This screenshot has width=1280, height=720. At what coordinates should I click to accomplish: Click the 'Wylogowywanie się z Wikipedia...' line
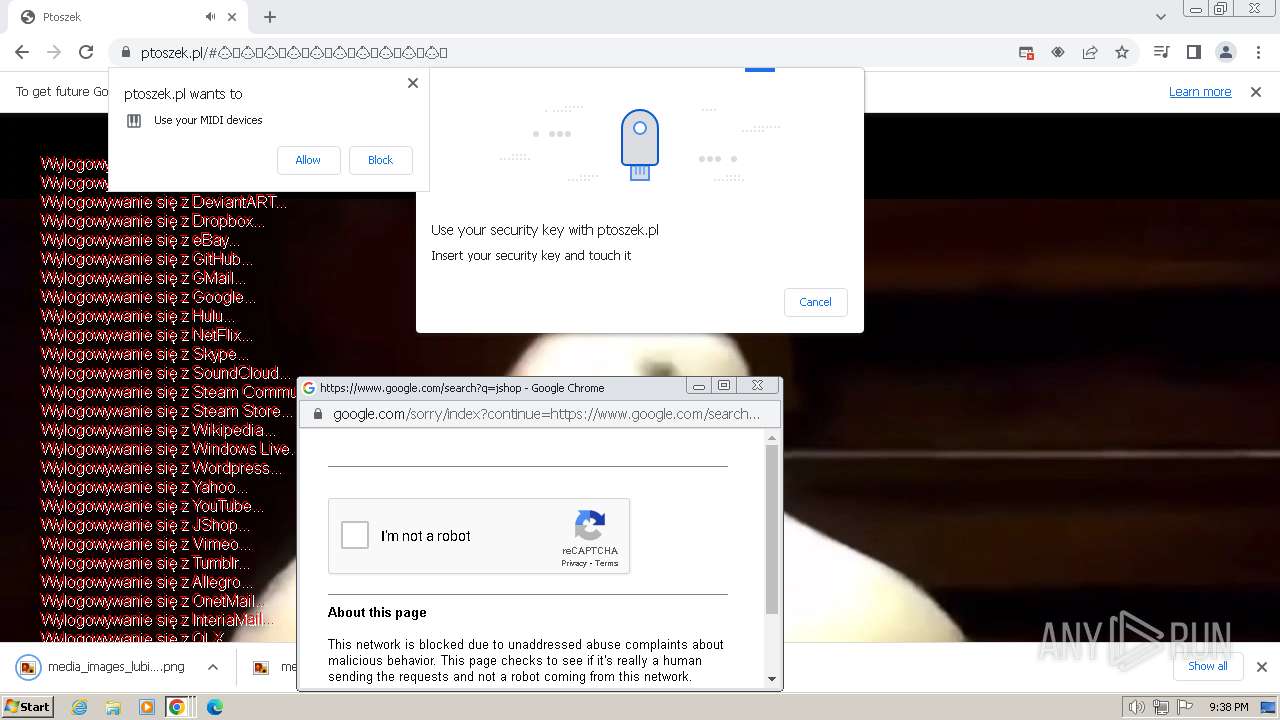pyautogui.click(x=158, y=430)
